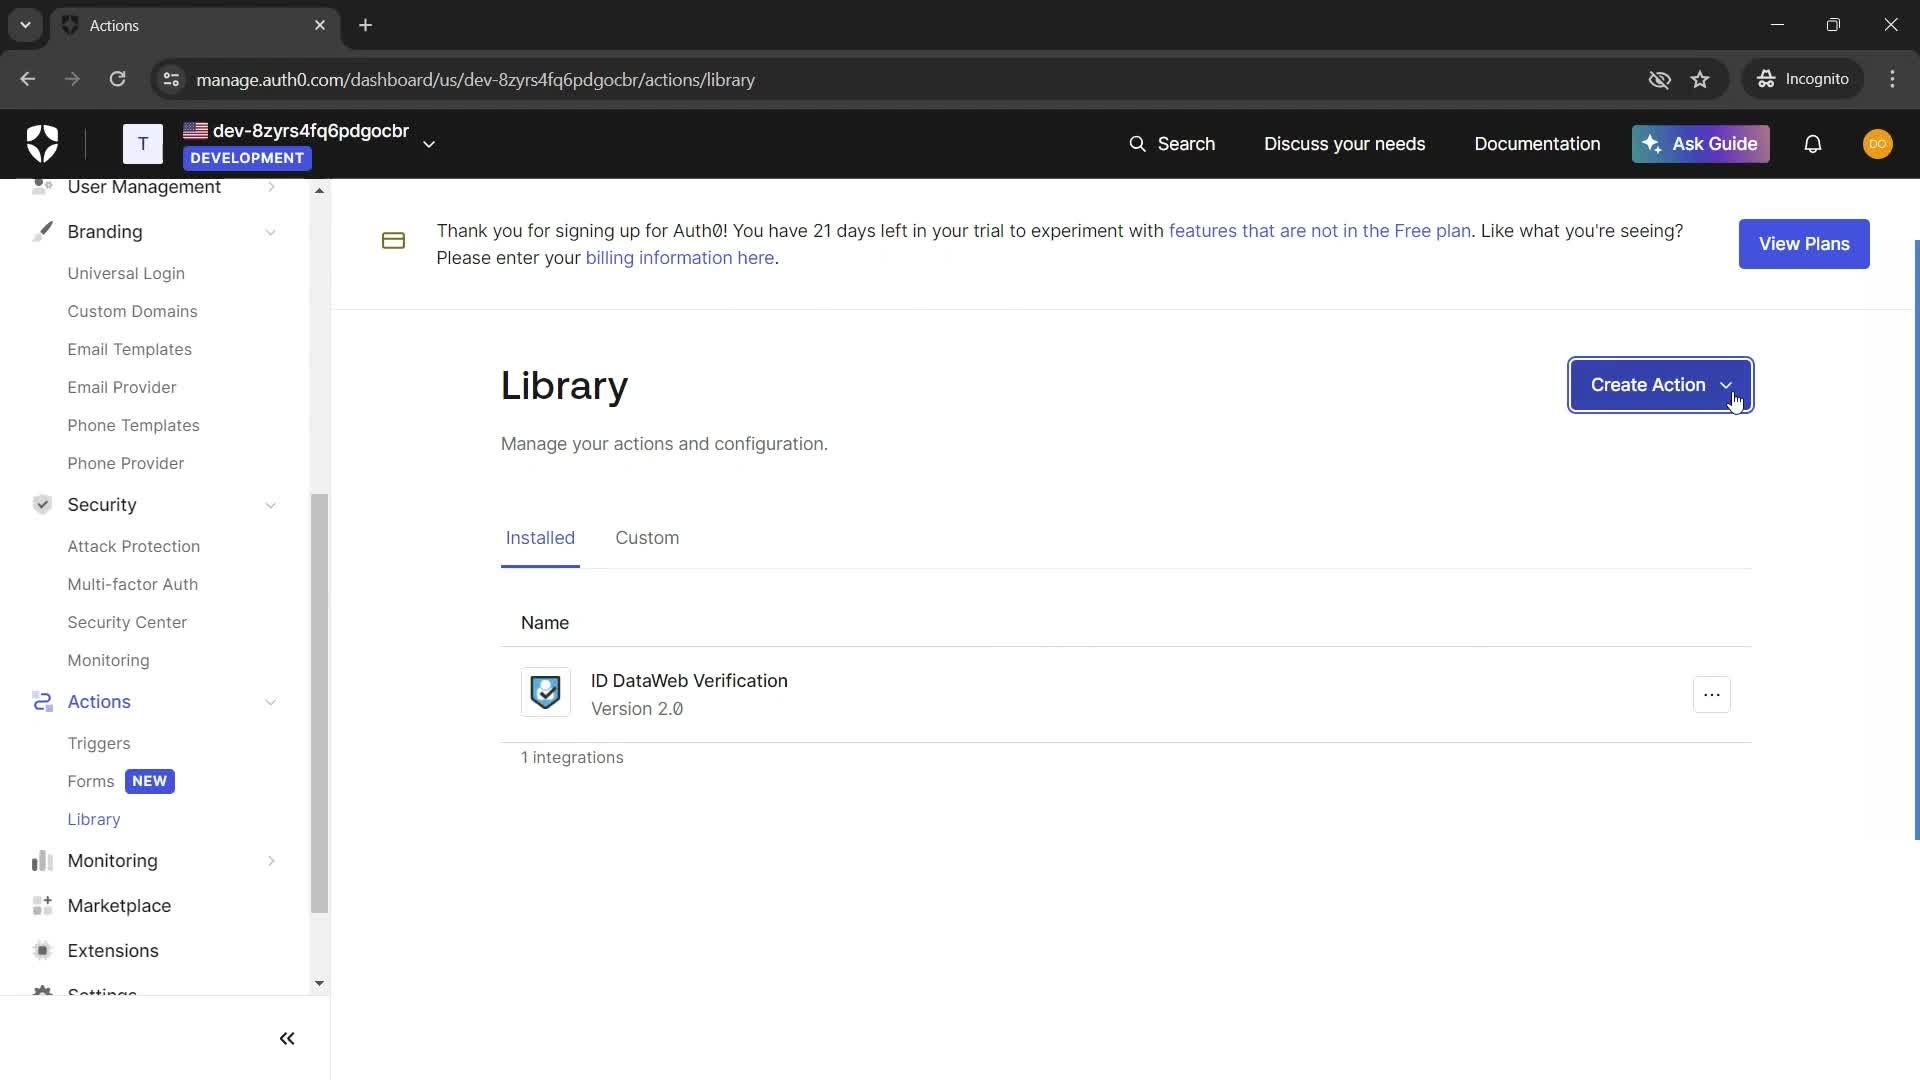Open ID DataWeb row options menu
Image resolution: width=1920 pixels, height=1080 pixels.
tap(1712, 695)
